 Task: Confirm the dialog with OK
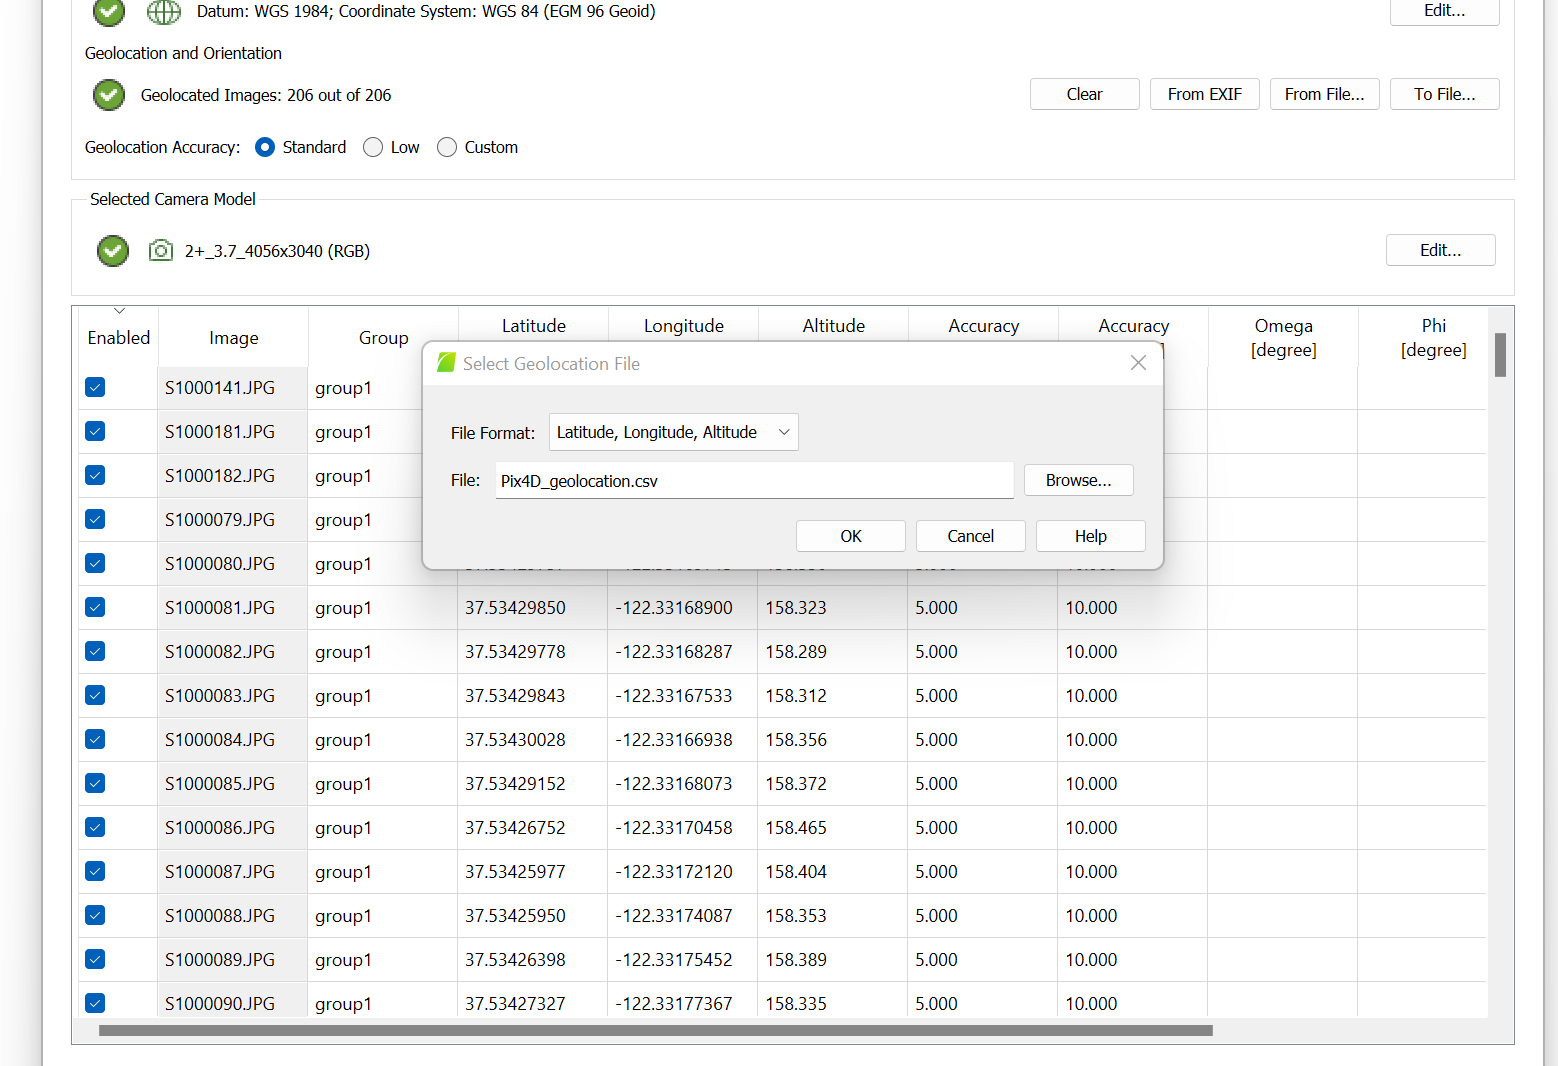(x=850, y=536)
